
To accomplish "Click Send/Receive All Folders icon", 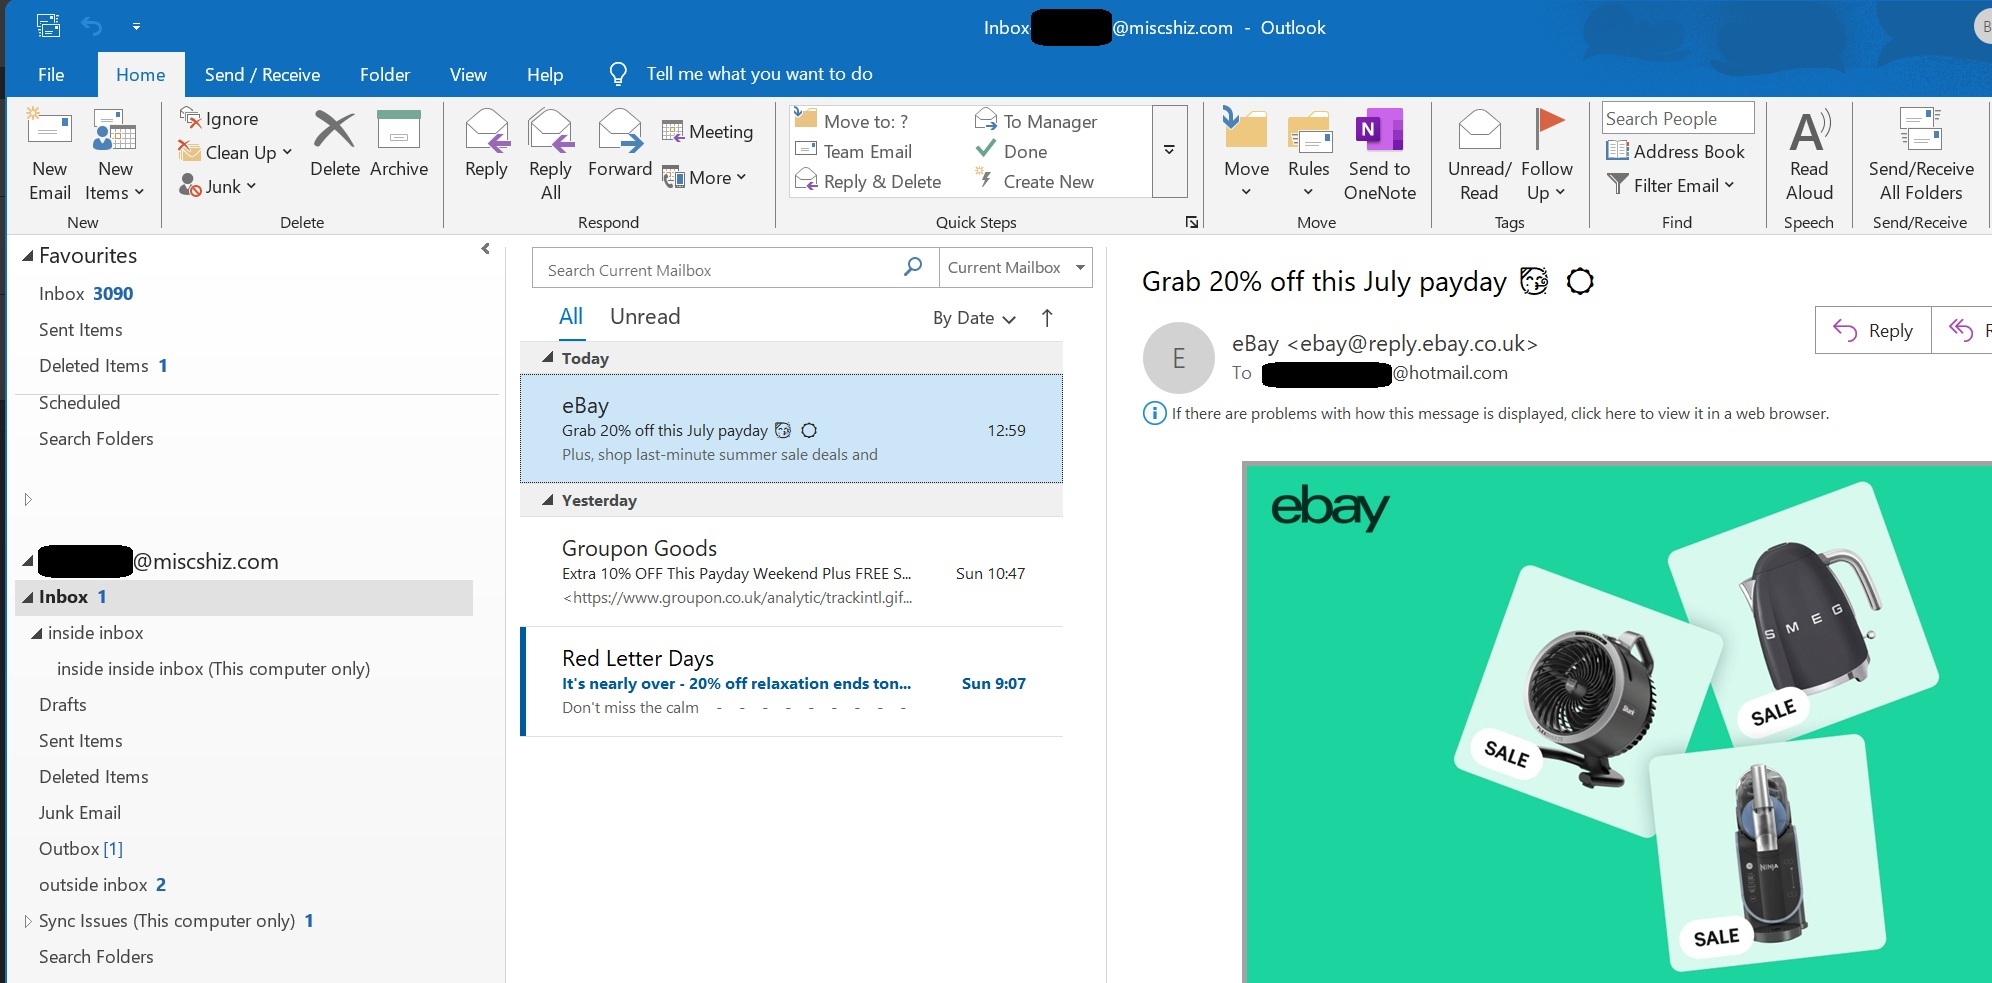I will pyautogui.click(x=1920, y=129).
